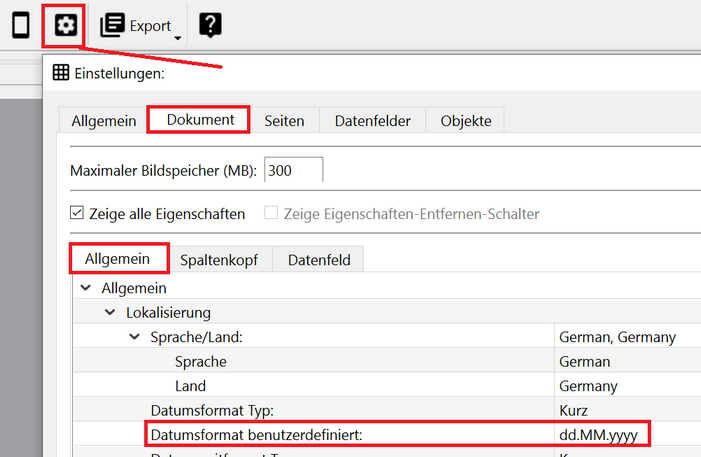The height and width of the screenshot is (457, 701).
Task: Edit the Maximaler Bildspeicher value field
Action: (293, 171)
